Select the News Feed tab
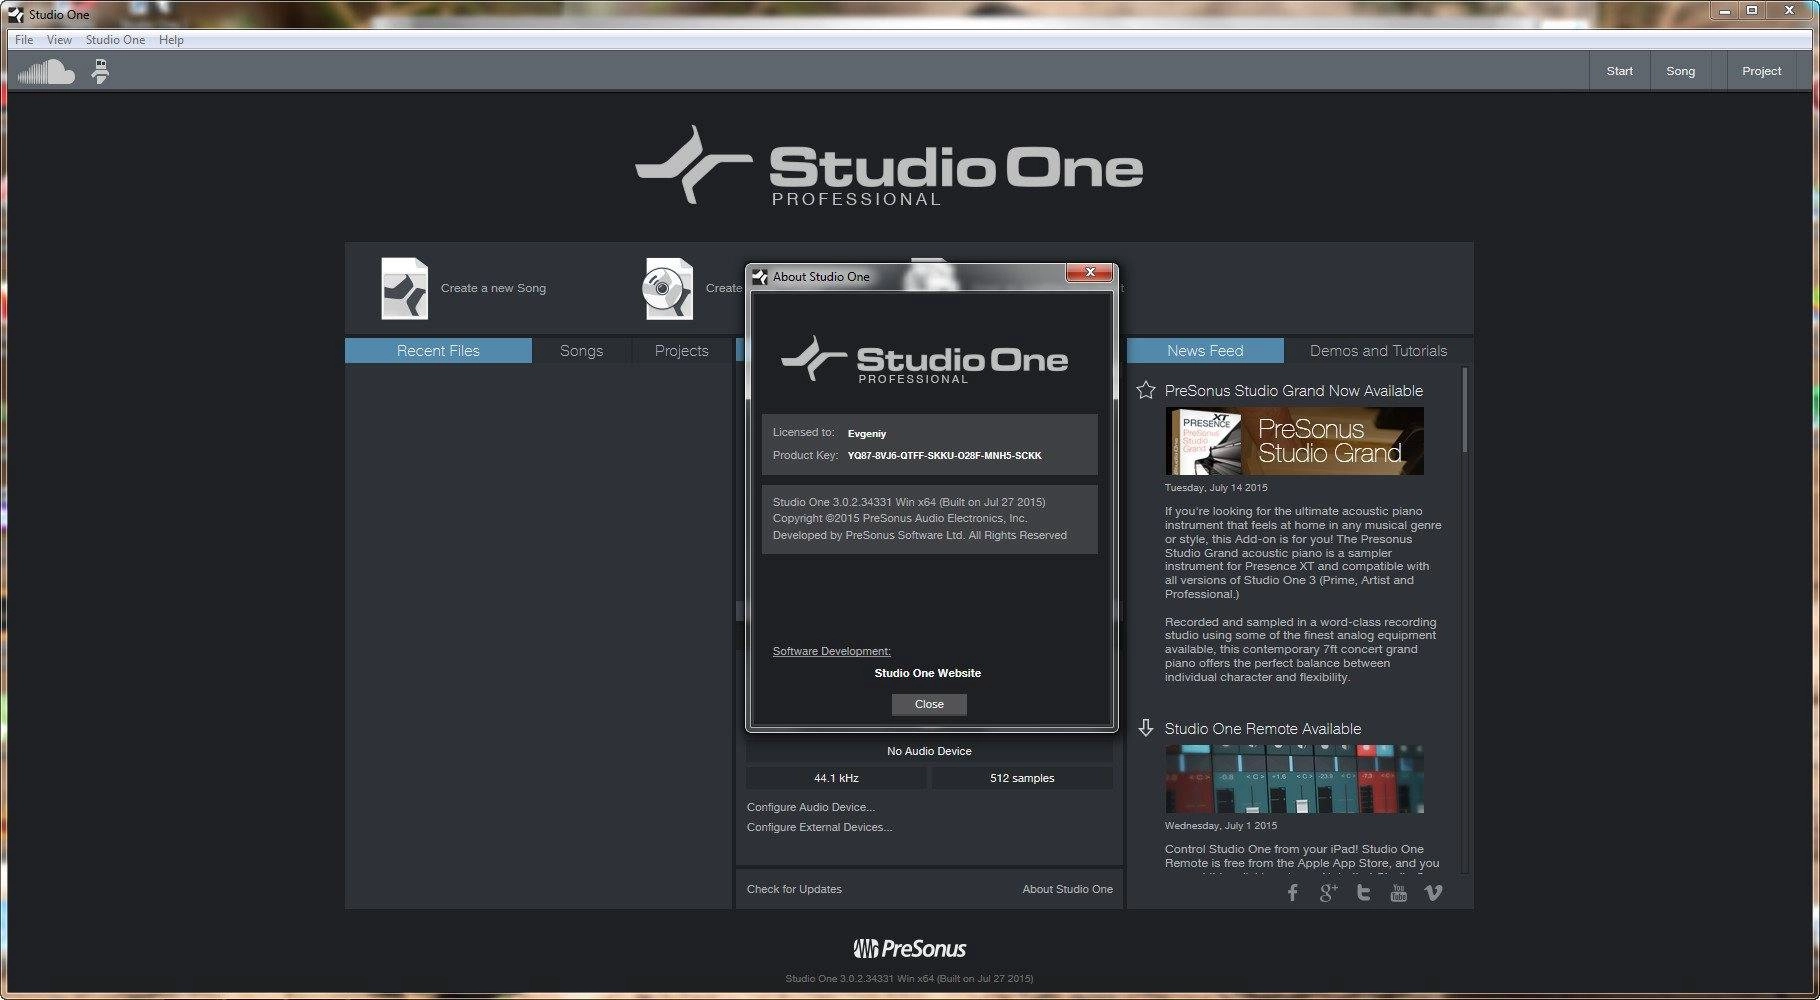Viewport: 1820px width, 1000px height. pyautogui.click(x=1205, y=351)
